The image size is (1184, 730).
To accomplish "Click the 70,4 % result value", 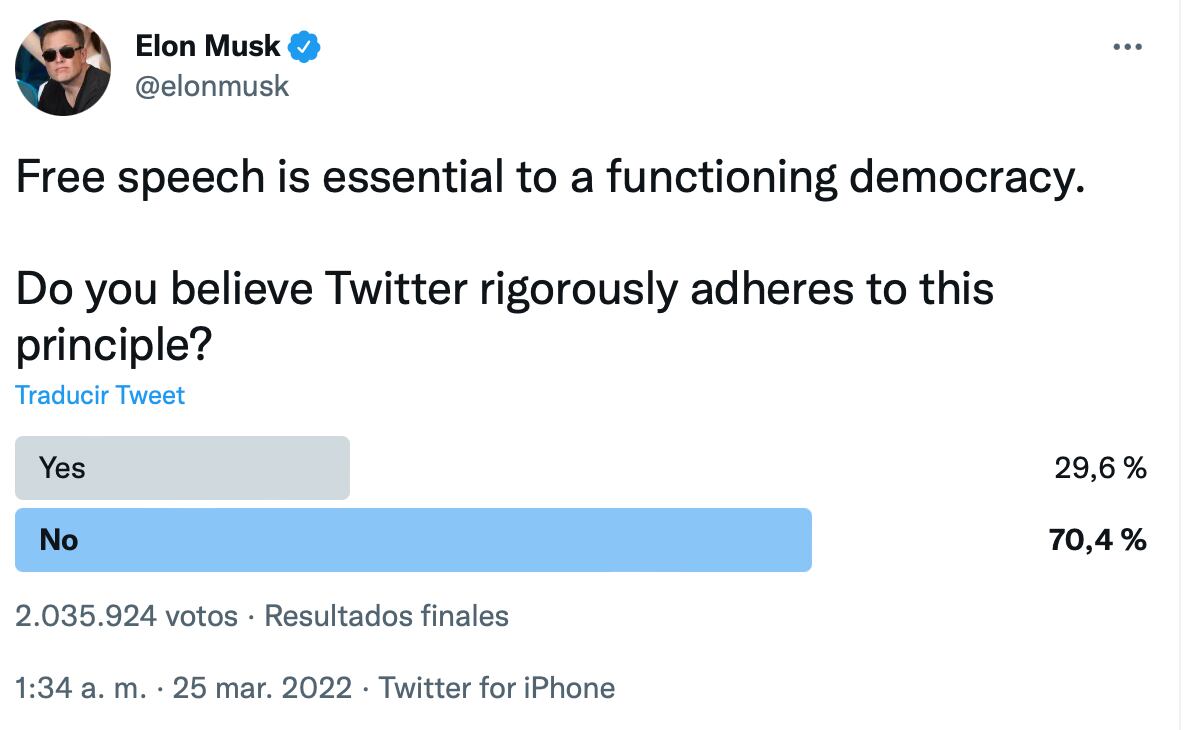I will coord(1098,540).
